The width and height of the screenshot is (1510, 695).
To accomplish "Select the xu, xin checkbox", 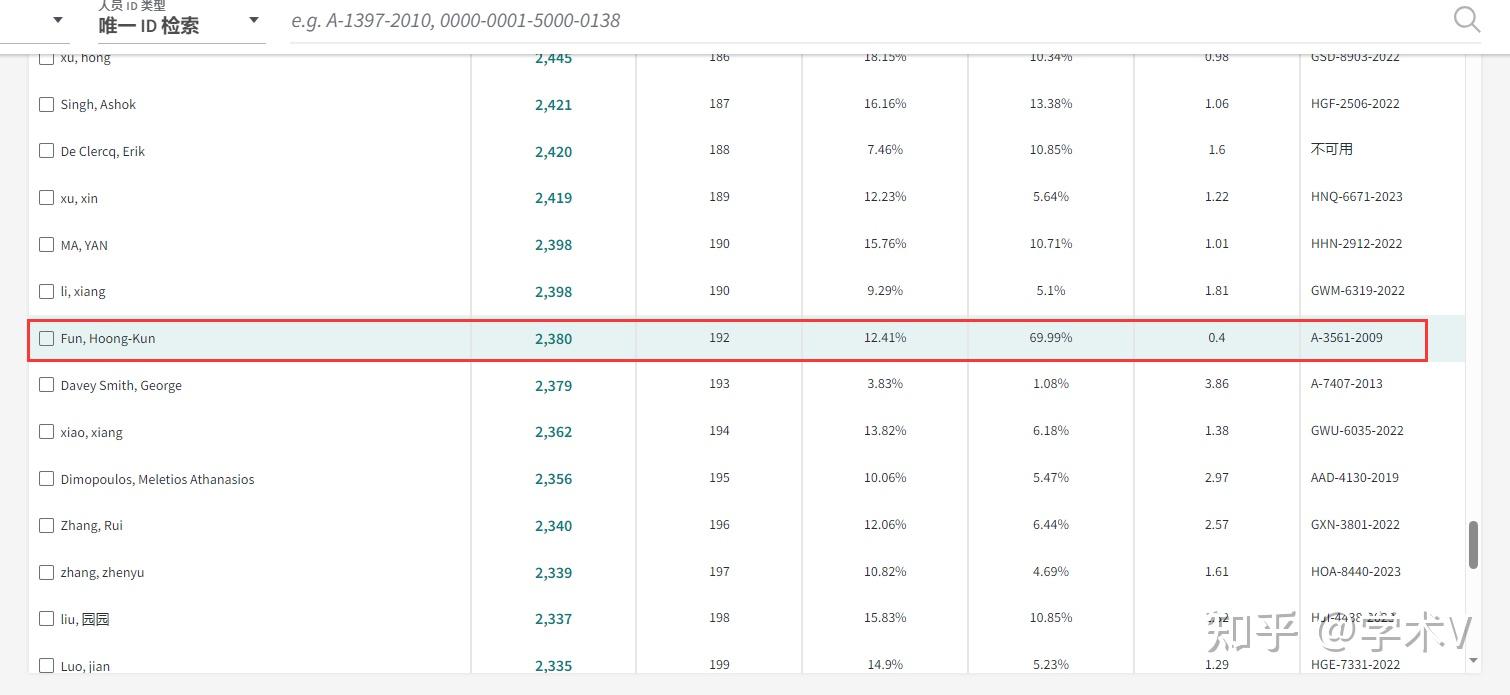I will [46, 198].
